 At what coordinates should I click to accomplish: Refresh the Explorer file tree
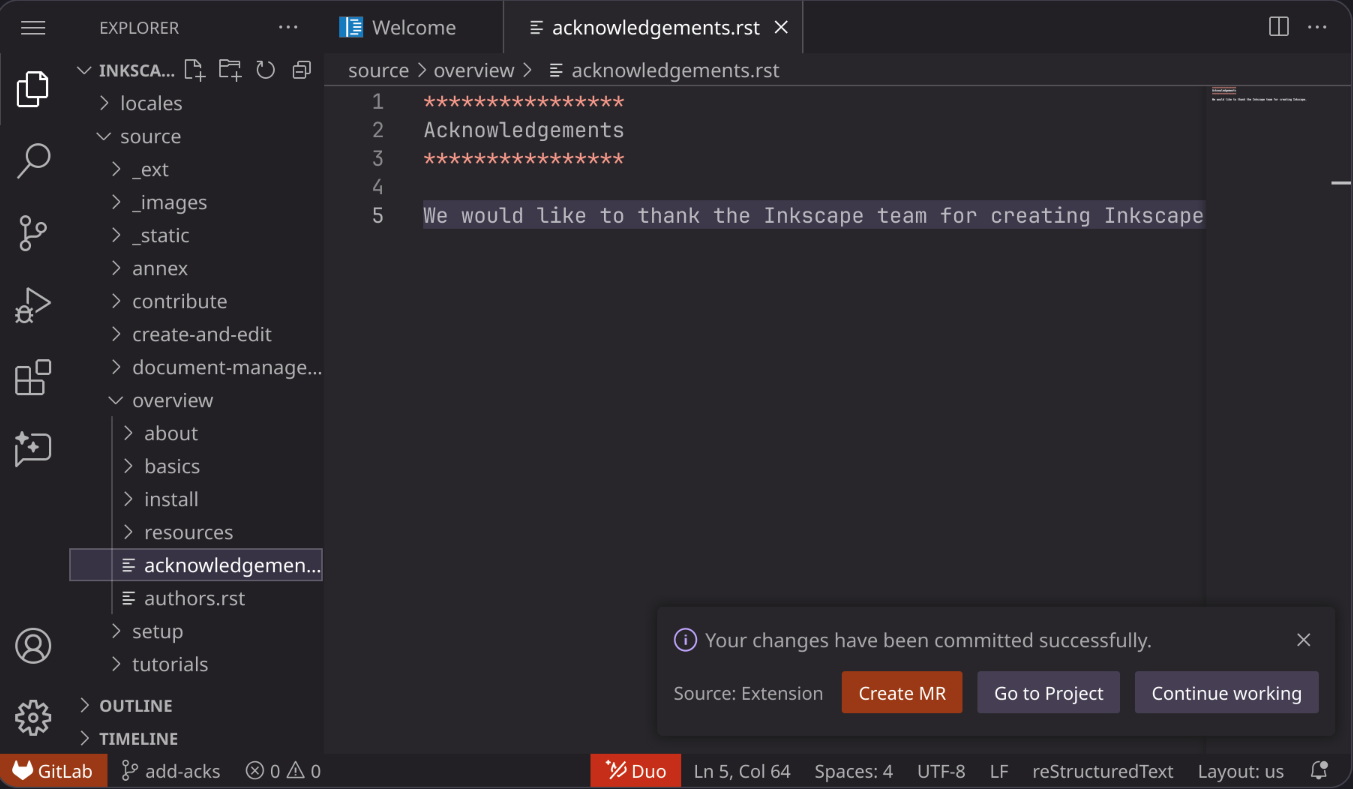[265, 70]
